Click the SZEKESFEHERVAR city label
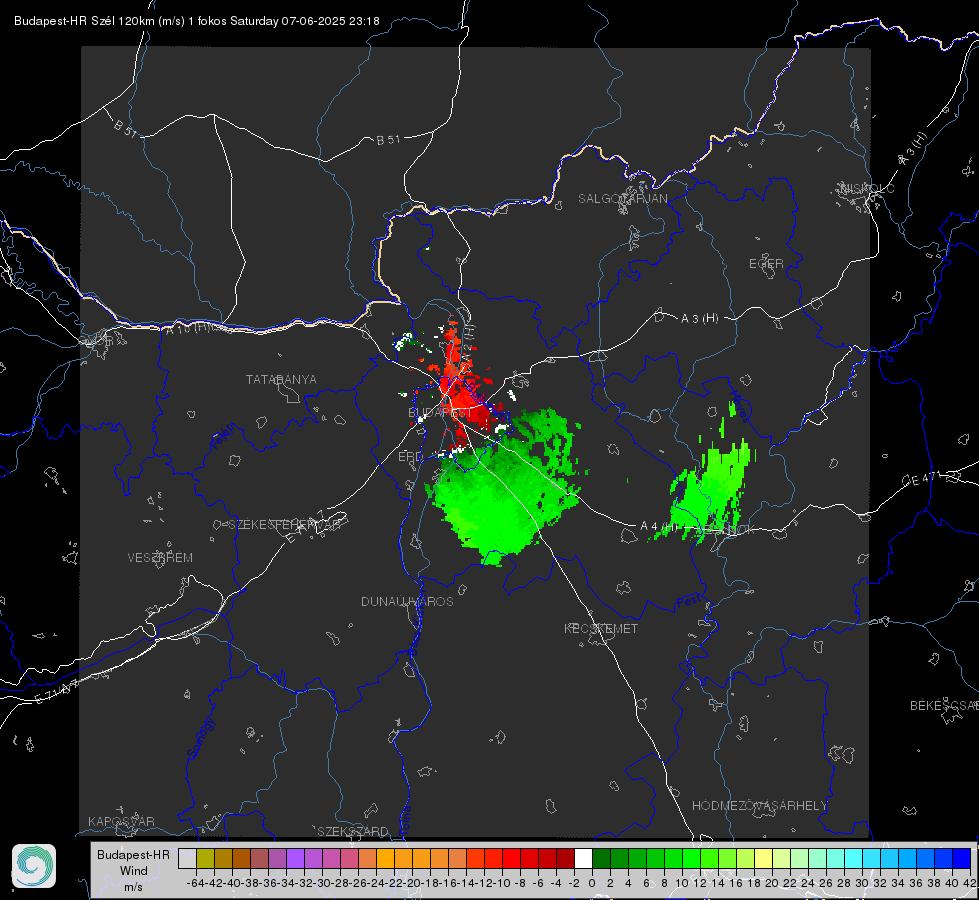 click(x=285, y=524)
